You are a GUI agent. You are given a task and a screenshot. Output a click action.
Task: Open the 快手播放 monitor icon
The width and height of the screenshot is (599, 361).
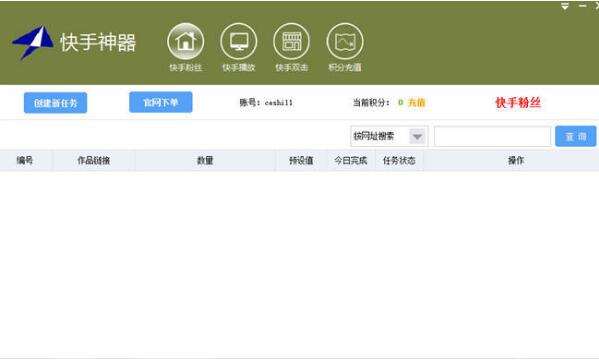pyautogui.click(x=238, y=41)
